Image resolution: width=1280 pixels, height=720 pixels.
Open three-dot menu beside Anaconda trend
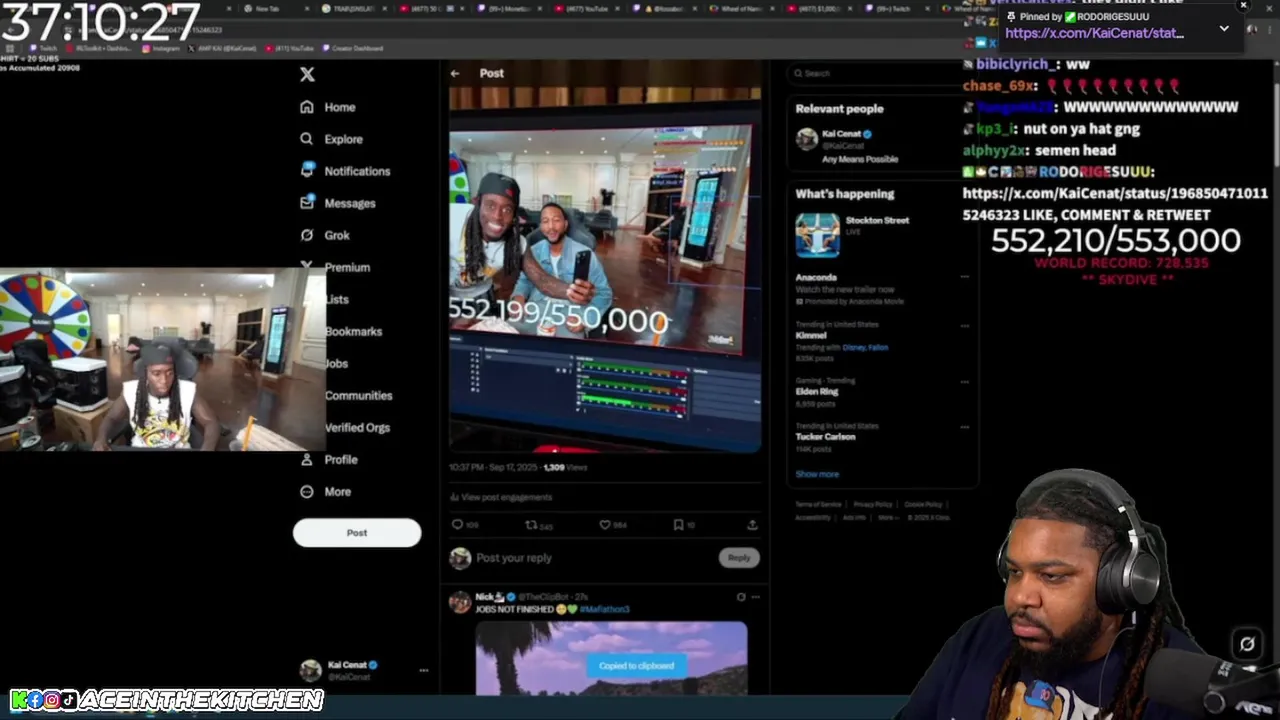965,277
